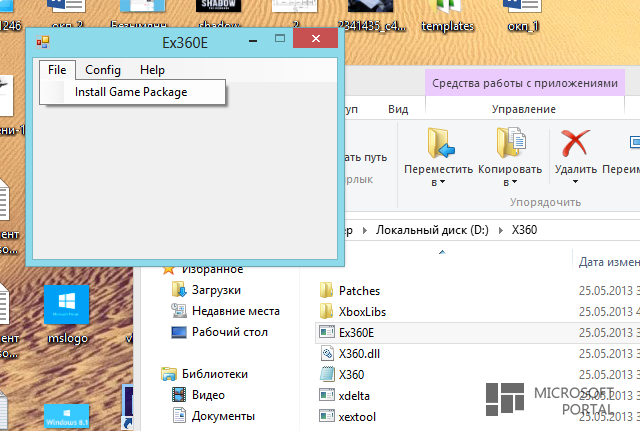Close the Ex360E window
This screenshot has width=640, height=431.
[316, 38]
